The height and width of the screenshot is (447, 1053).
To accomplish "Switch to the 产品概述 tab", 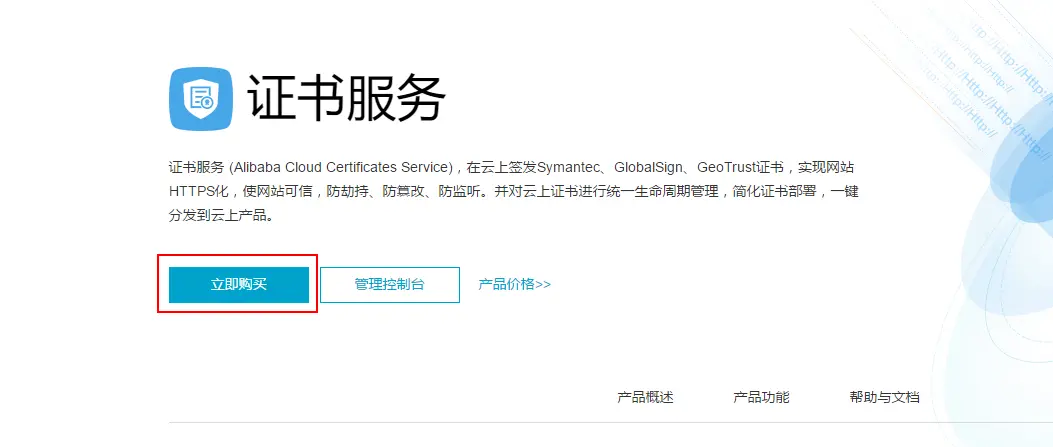I will [x=645, y=397].
